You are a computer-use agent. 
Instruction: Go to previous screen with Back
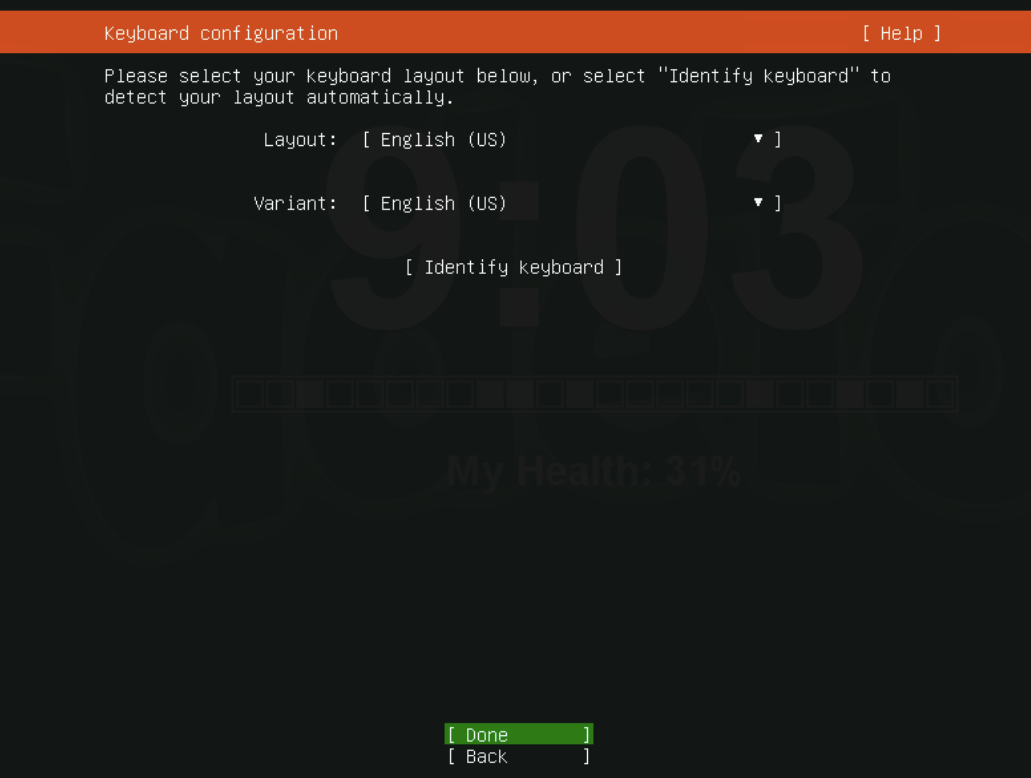point(519,756)
